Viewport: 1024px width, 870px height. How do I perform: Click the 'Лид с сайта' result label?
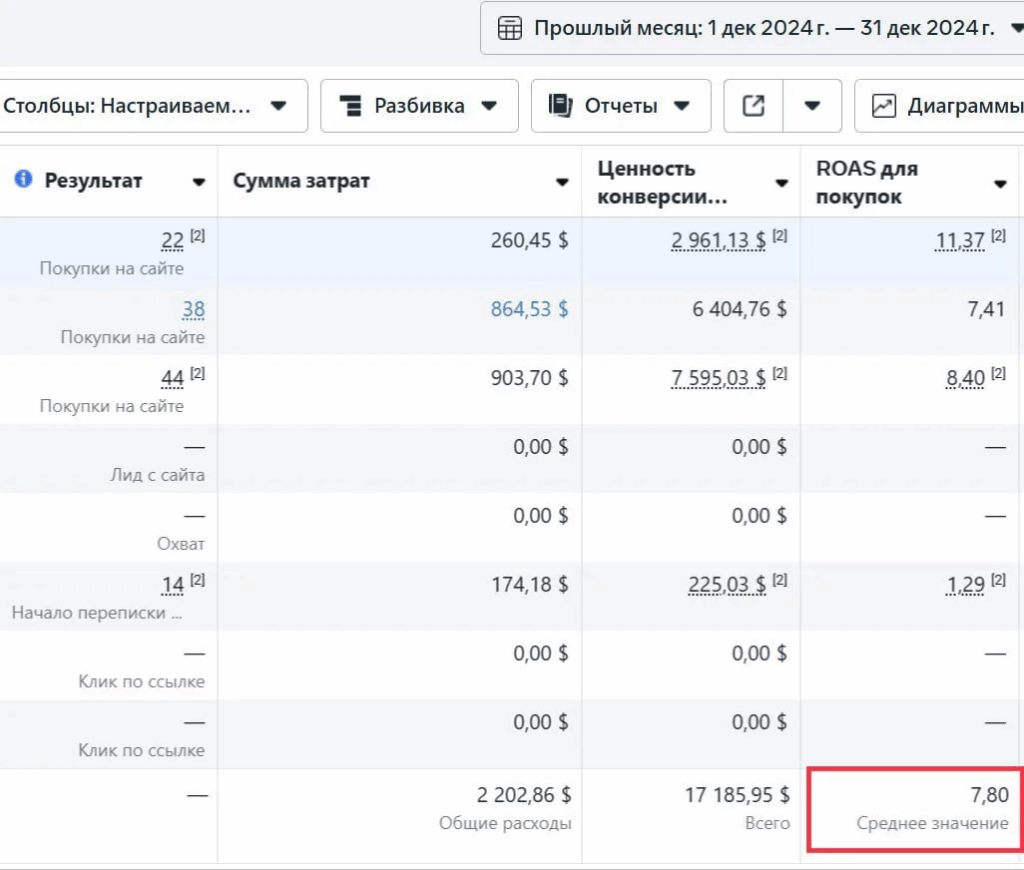click(157, 475)
